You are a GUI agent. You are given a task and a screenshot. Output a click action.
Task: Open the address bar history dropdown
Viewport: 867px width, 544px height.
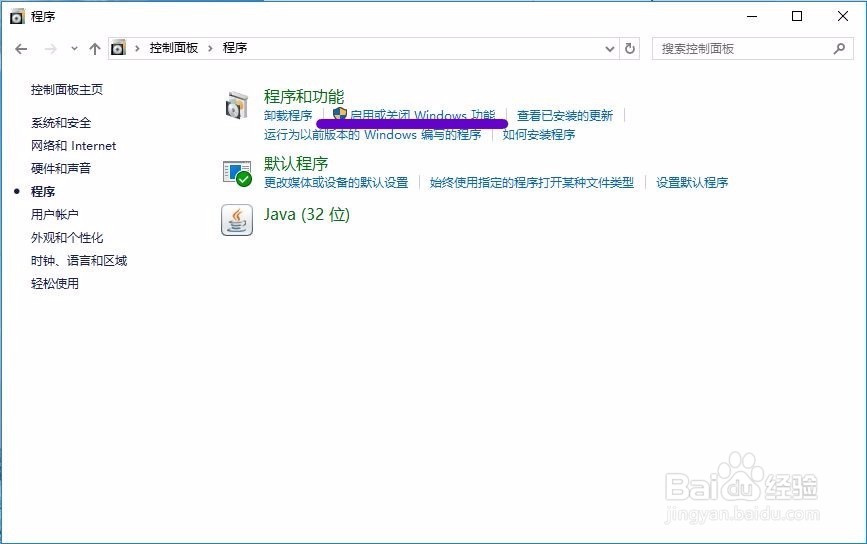pos(609,49)
